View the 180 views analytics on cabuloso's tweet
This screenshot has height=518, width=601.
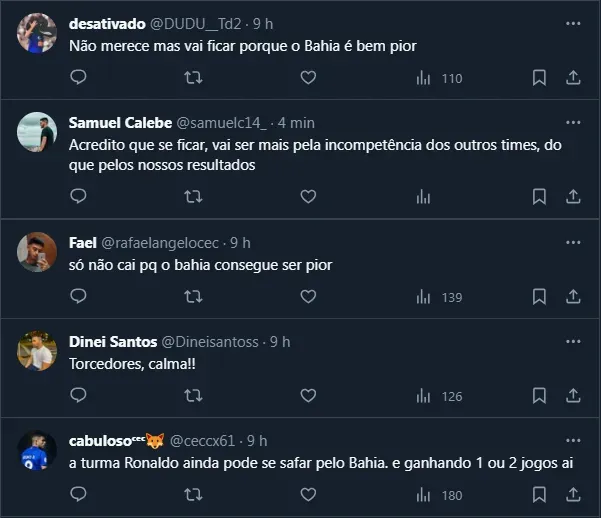438,494
